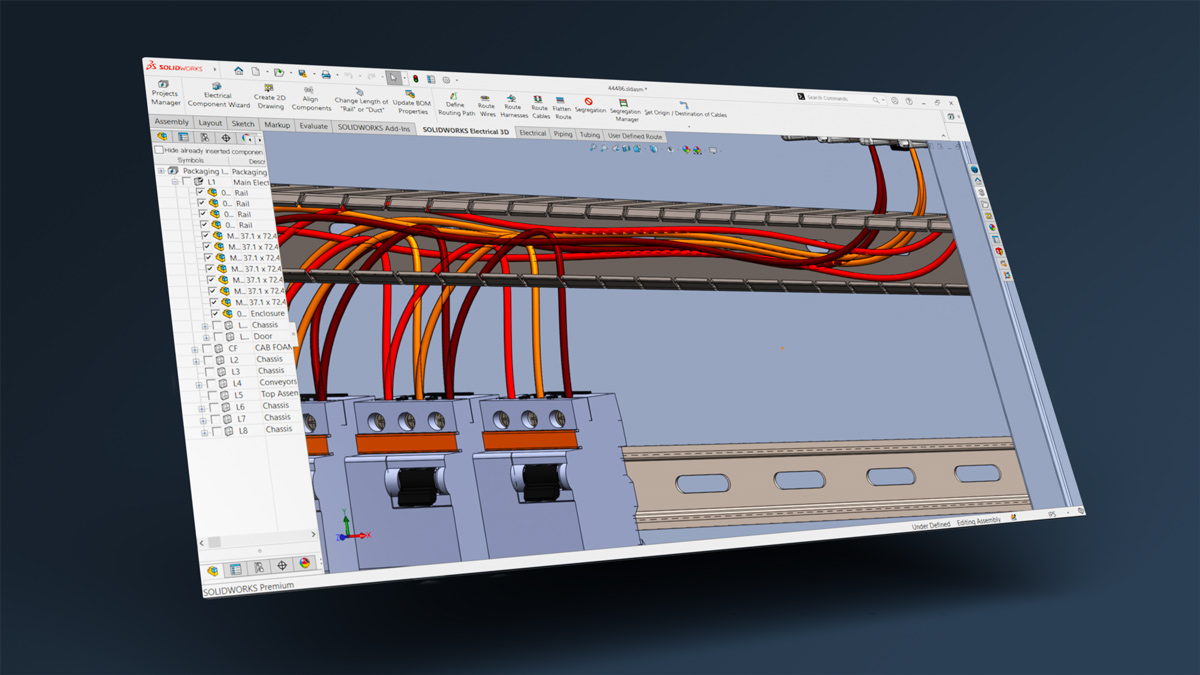Check the CAB FOAM tree item checkbox

click(x=206, y=348)
